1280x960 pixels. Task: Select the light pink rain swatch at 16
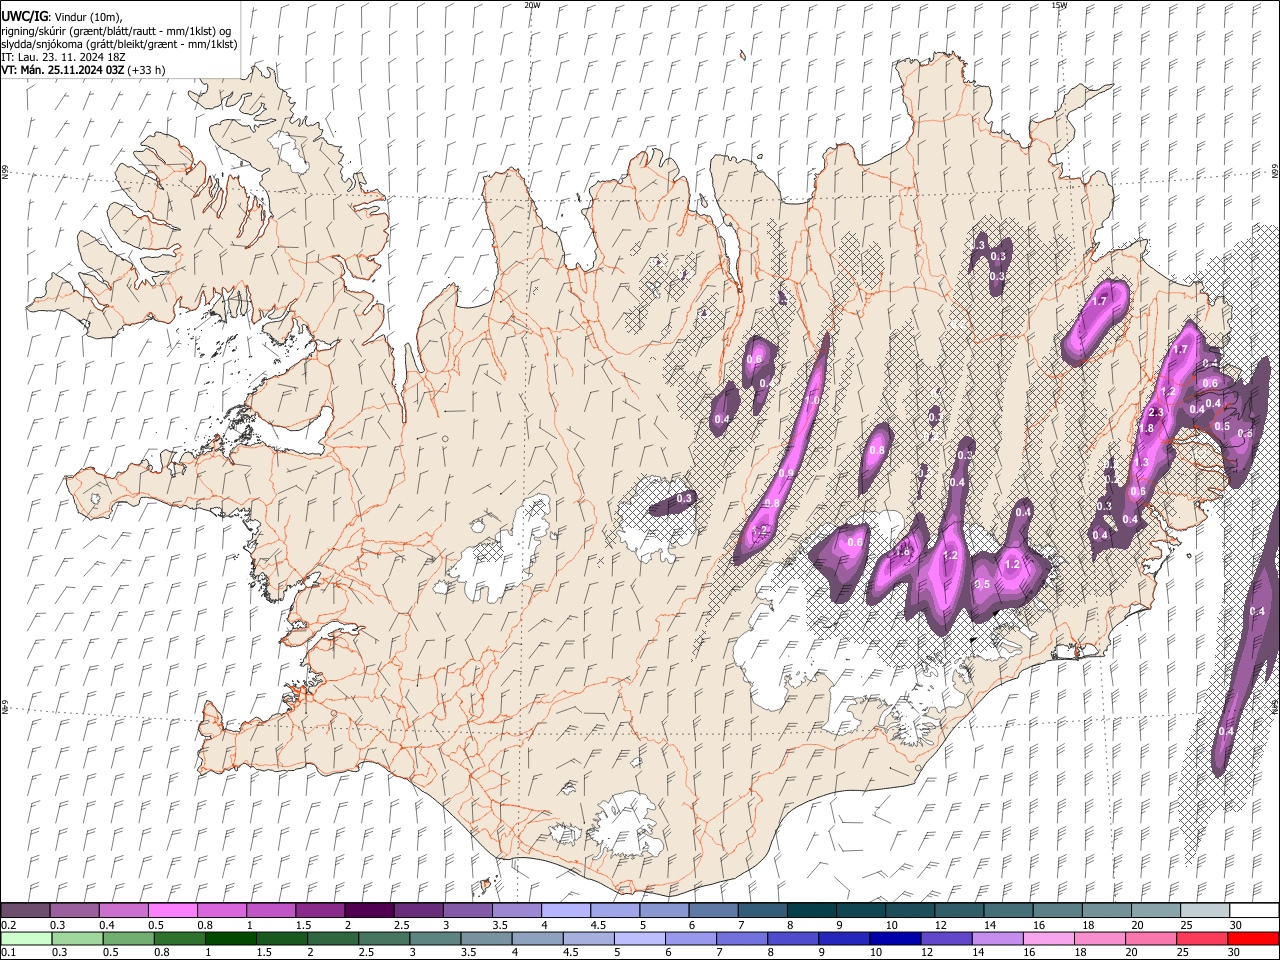coord(1048,938)
